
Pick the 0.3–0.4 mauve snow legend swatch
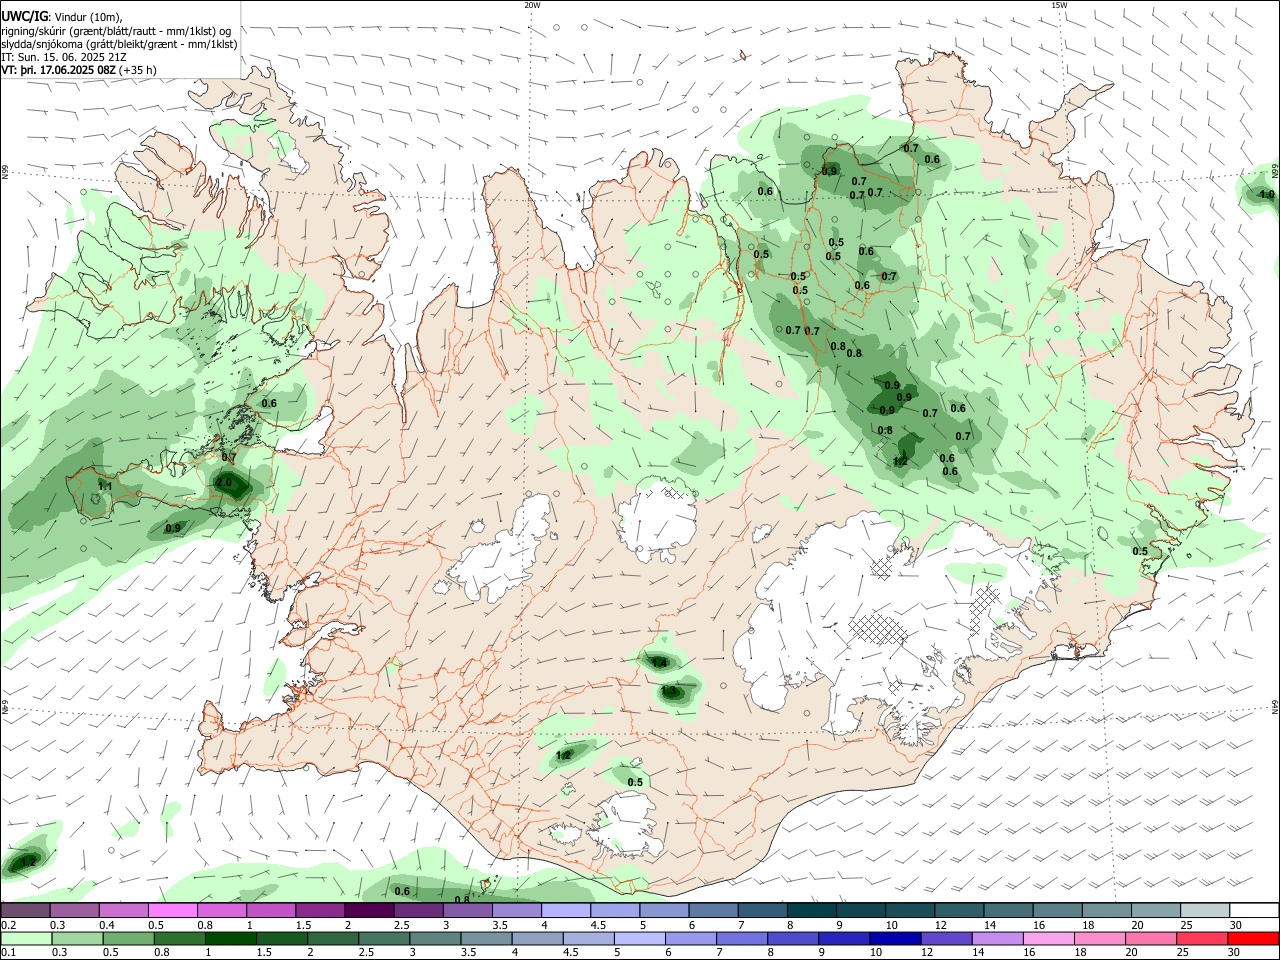point(74,910)
